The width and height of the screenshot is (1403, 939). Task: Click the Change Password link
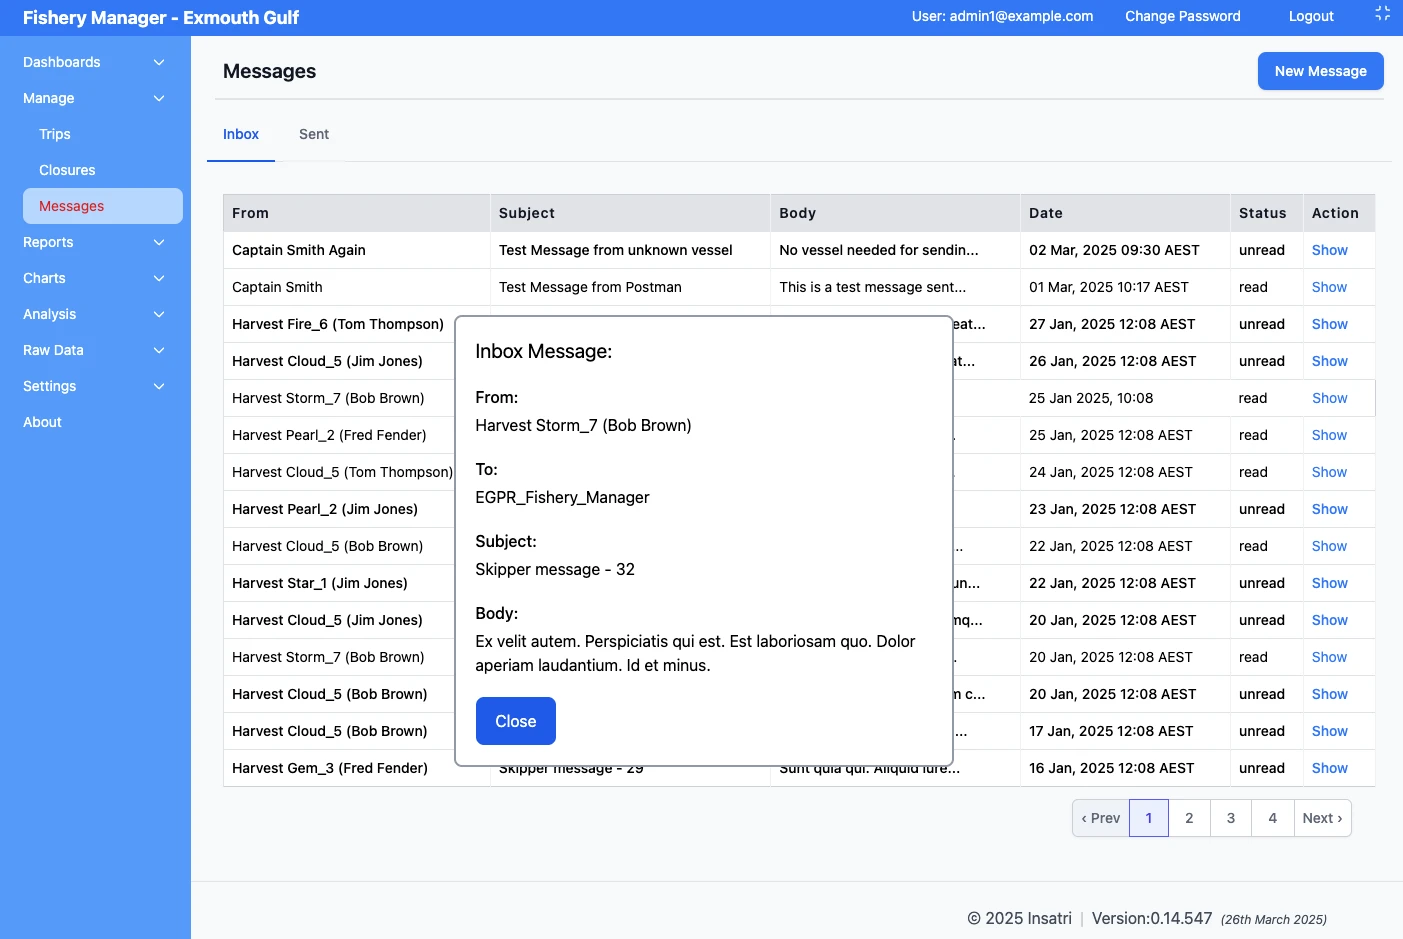(1182, 16)
